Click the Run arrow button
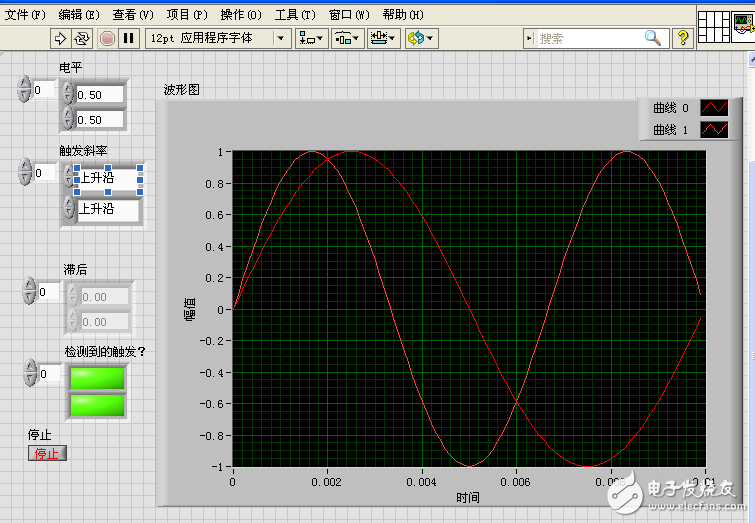 59,38
